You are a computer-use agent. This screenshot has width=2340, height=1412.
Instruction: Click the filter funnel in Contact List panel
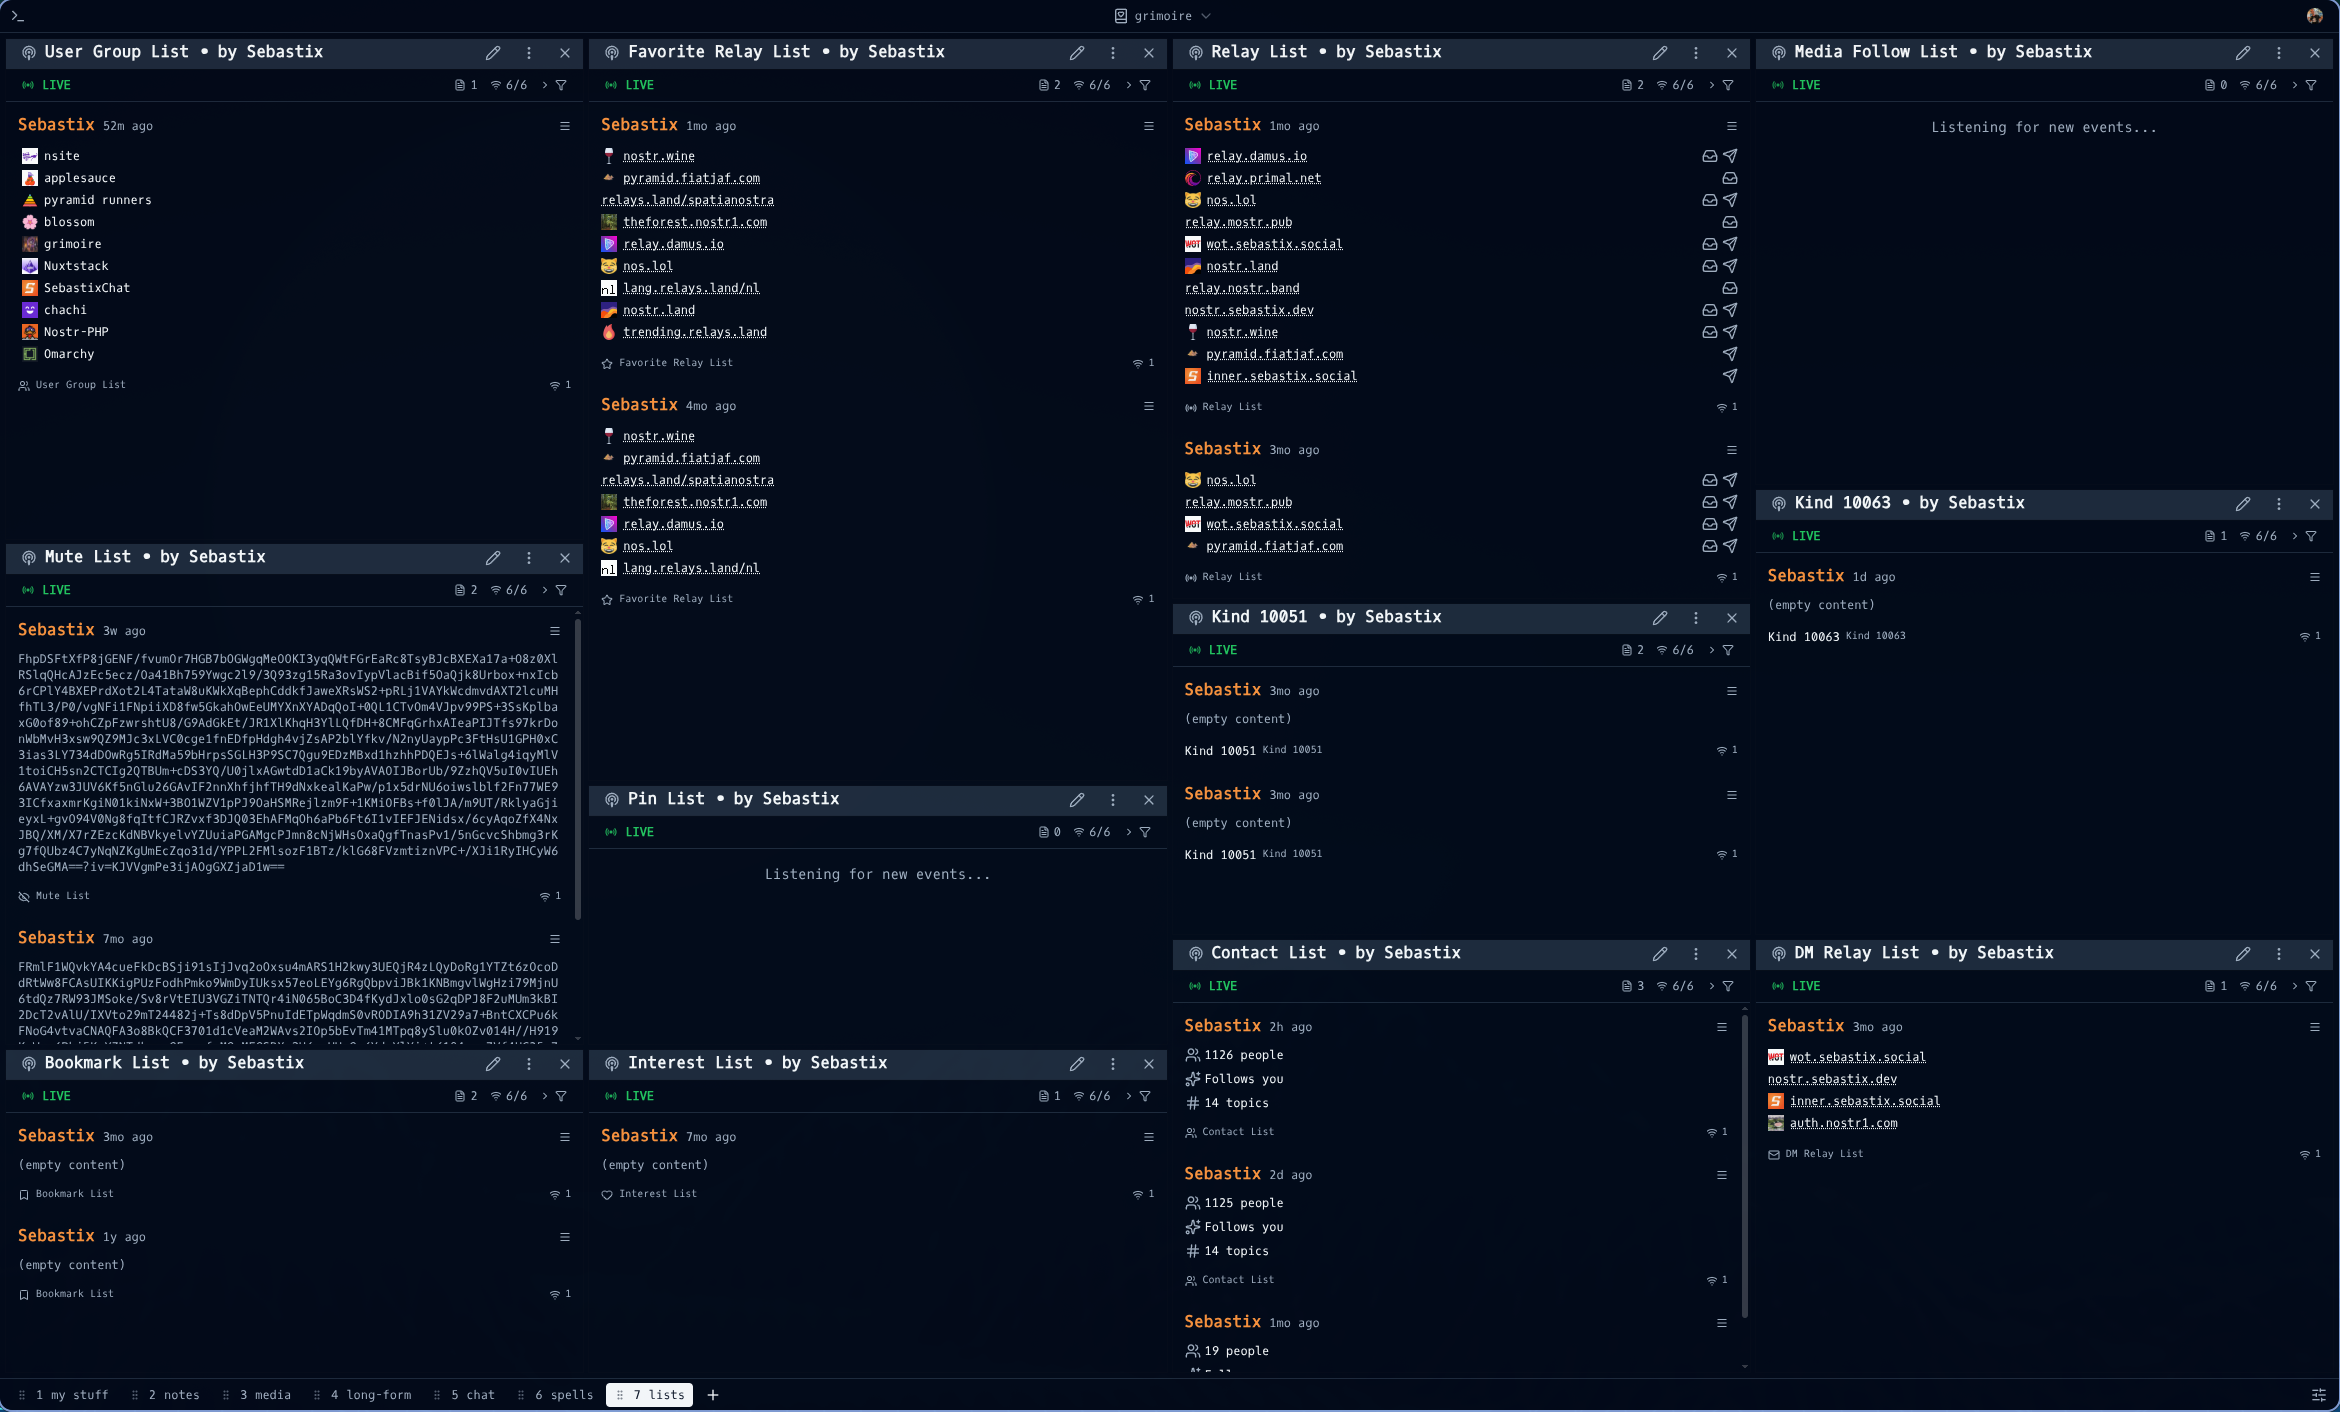[x=1728, y=986]
